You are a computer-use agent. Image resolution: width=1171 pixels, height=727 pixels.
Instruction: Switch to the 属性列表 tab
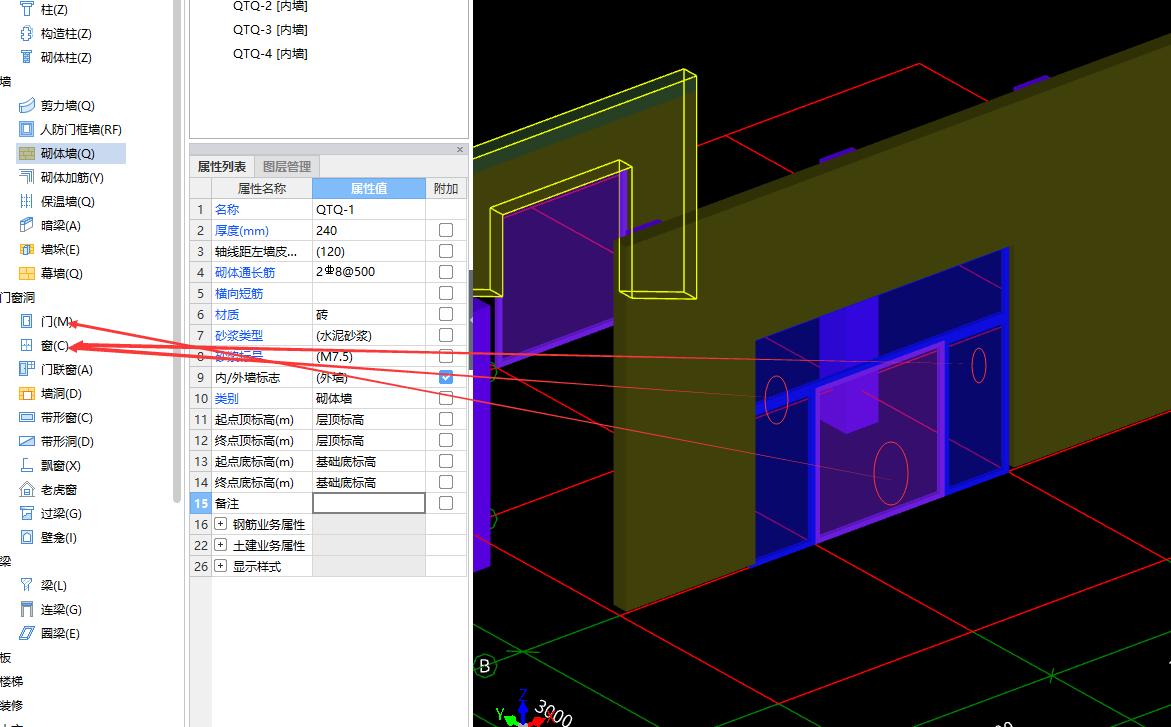tap(222, 166)
